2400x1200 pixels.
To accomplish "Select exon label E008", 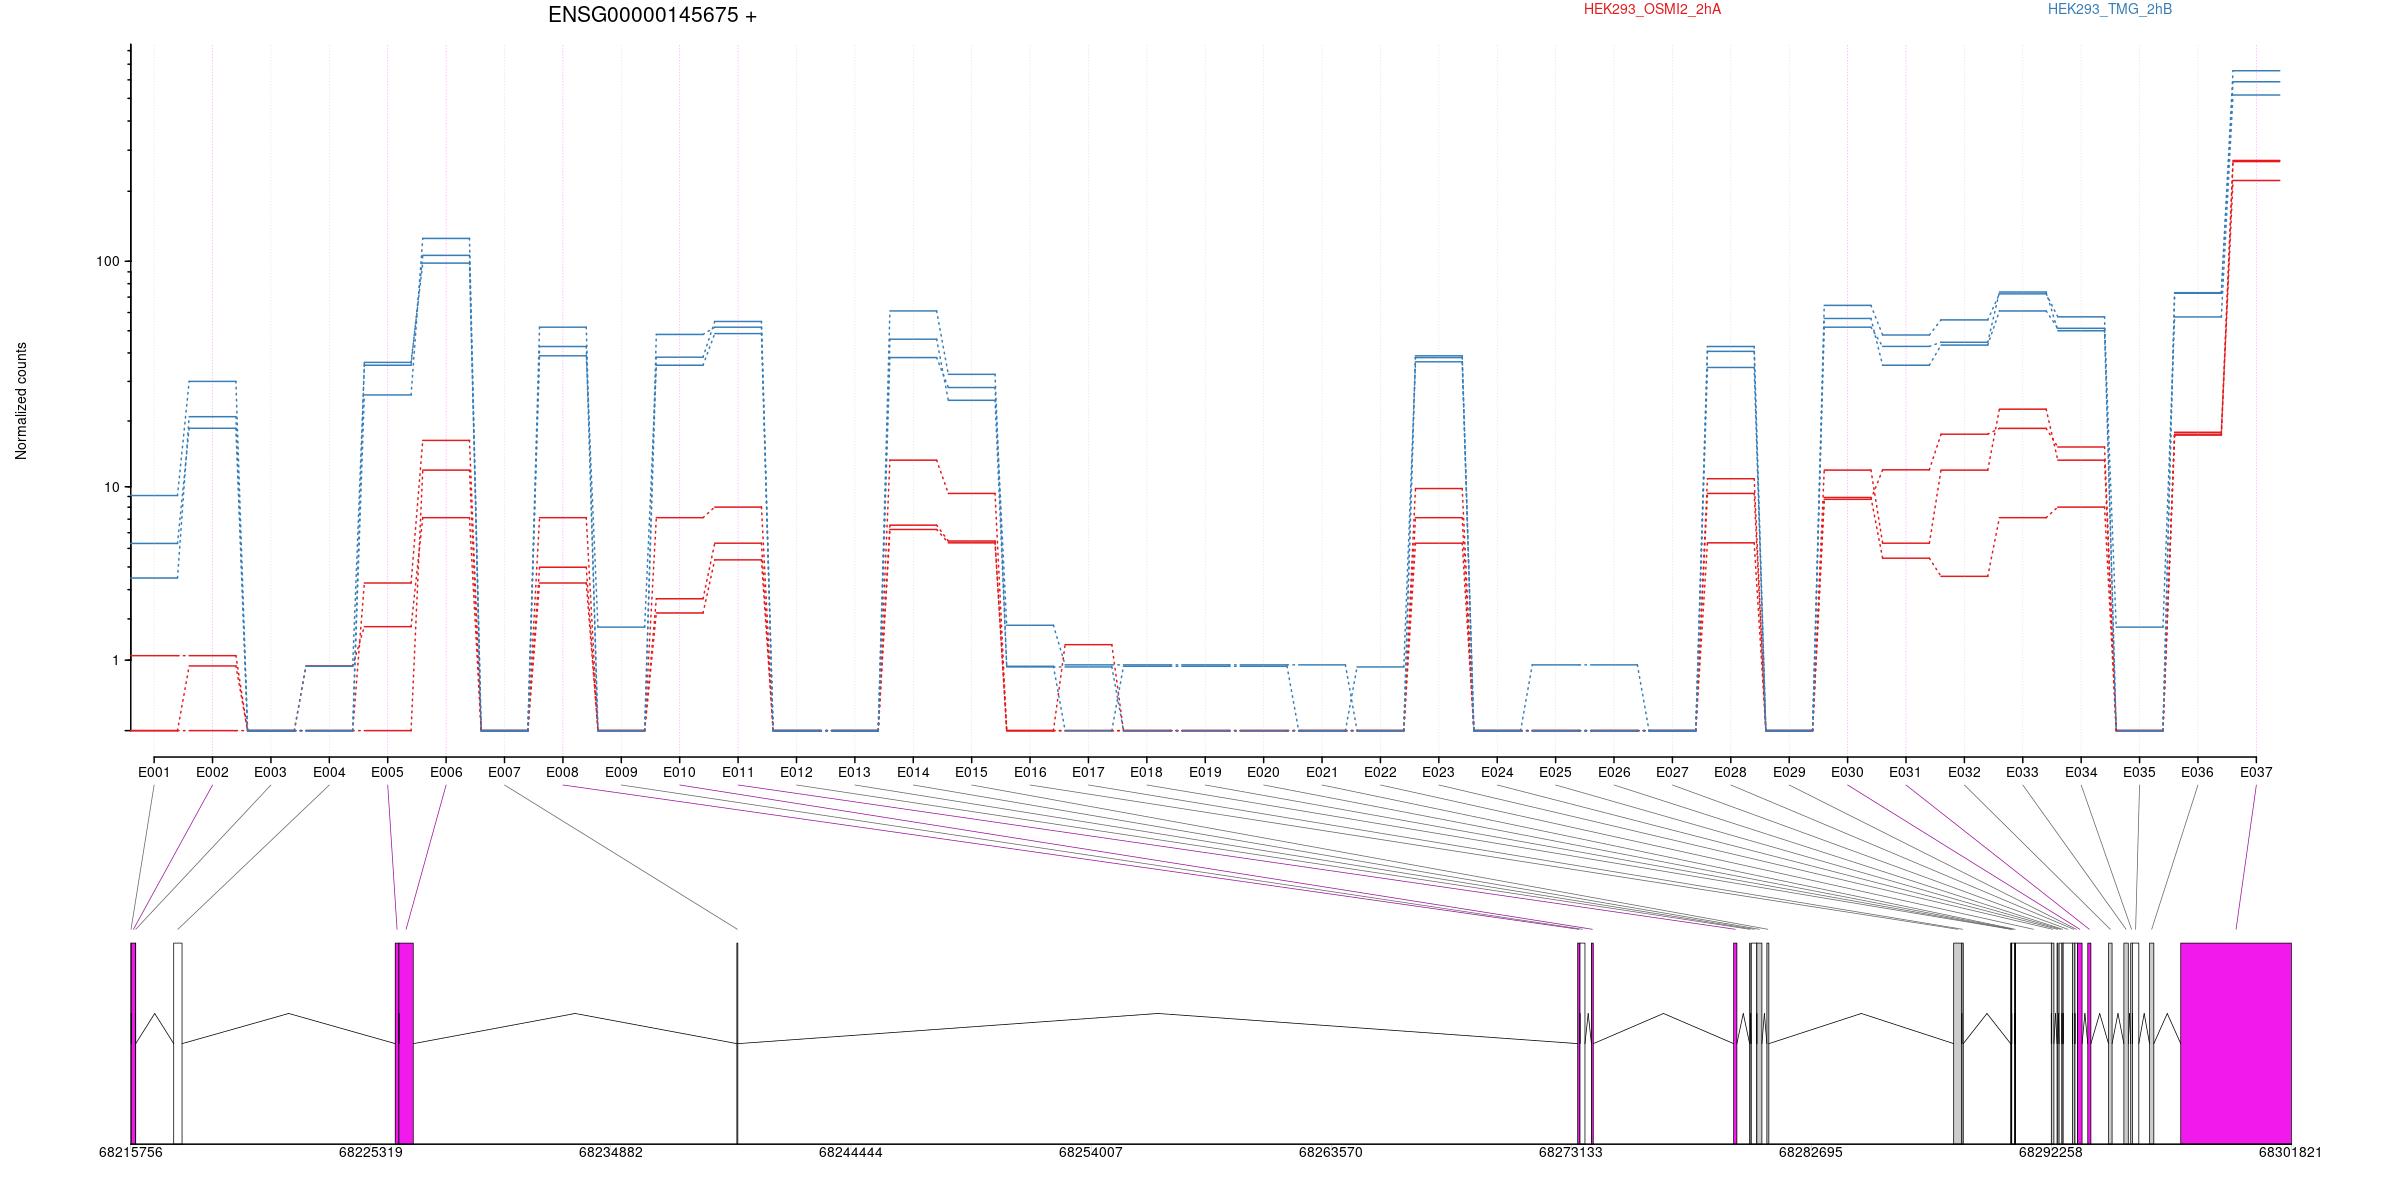I will point(562,772).
